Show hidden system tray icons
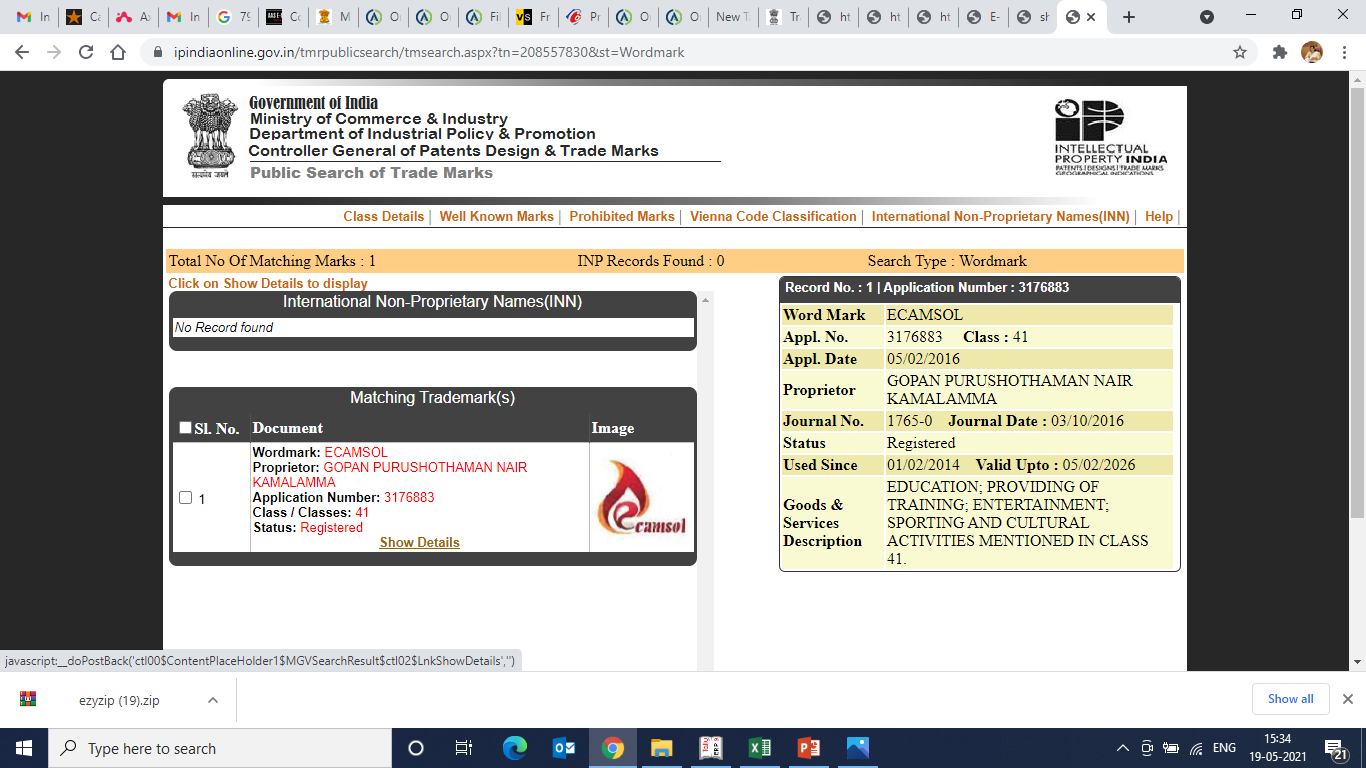The width and height of the screenshot is (1366, 768). (1123, 748)
